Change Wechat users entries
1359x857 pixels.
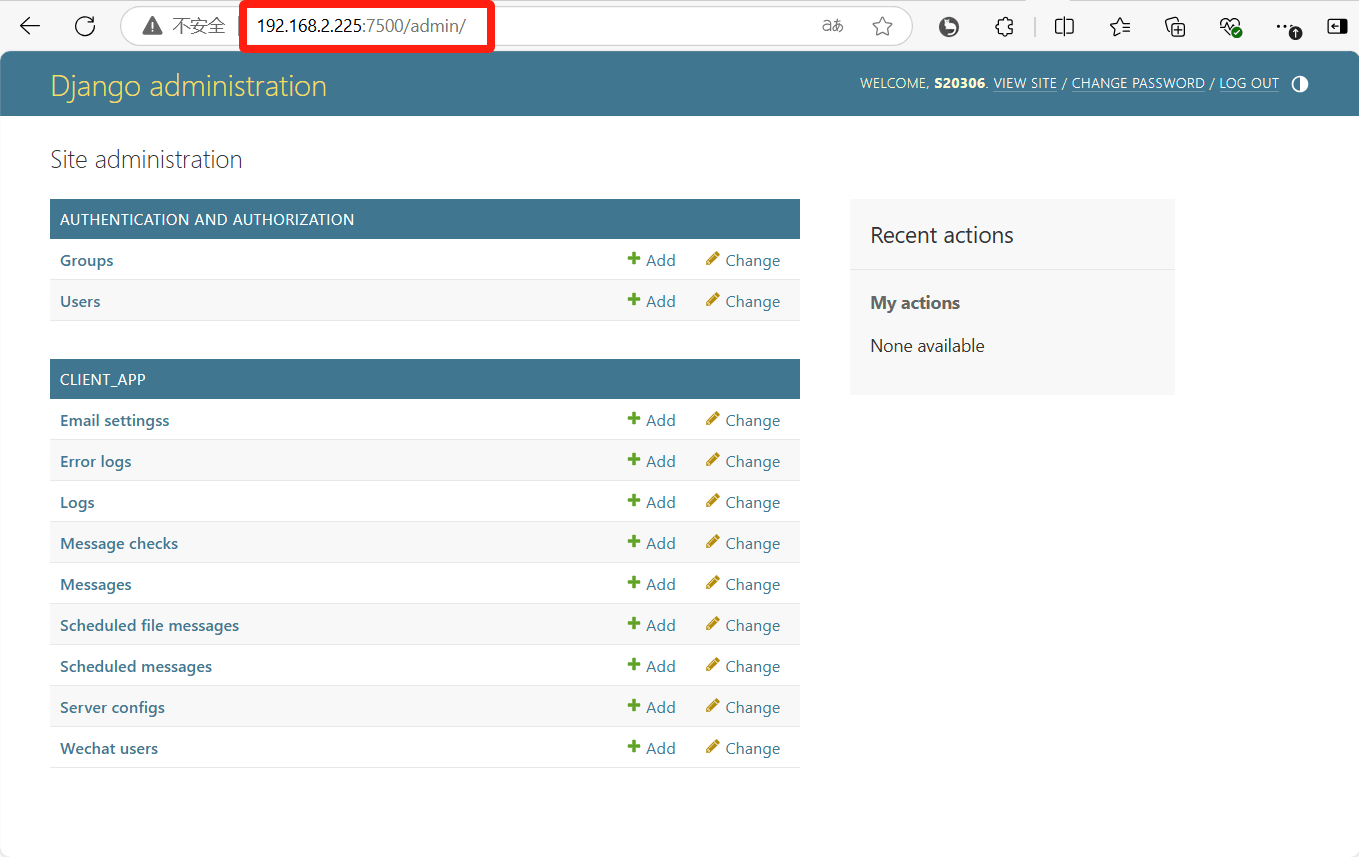click(742, 748)
